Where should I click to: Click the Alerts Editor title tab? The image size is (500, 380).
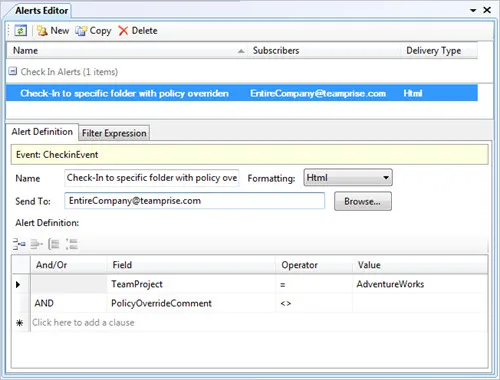[x=42, y=11]
